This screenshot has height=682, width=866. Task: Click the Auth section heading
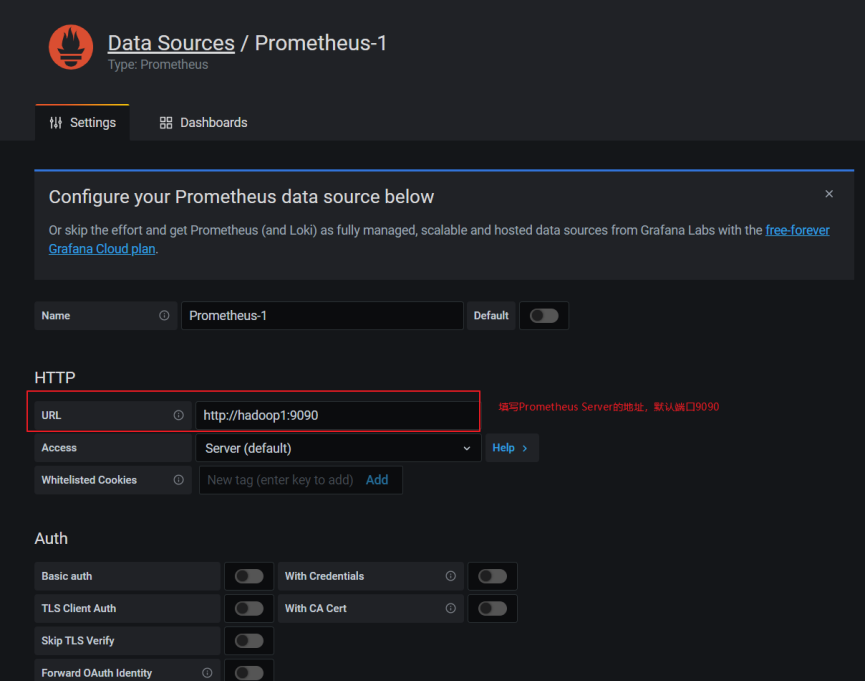51,538
